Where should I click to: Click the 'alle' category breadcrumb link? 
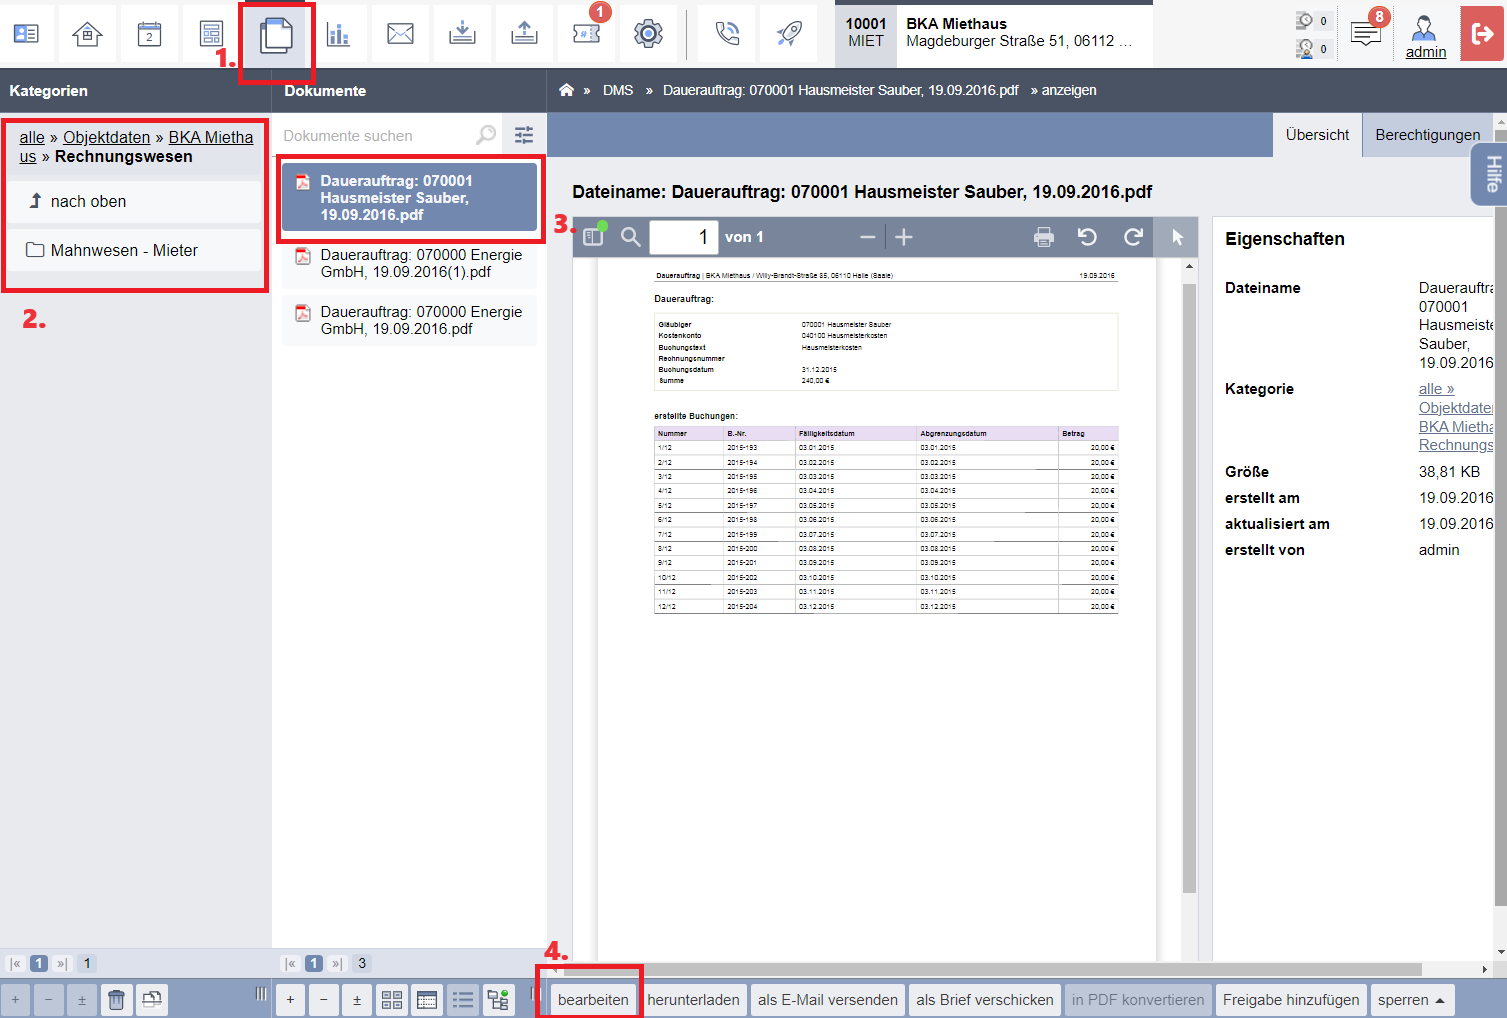[32, 137]
